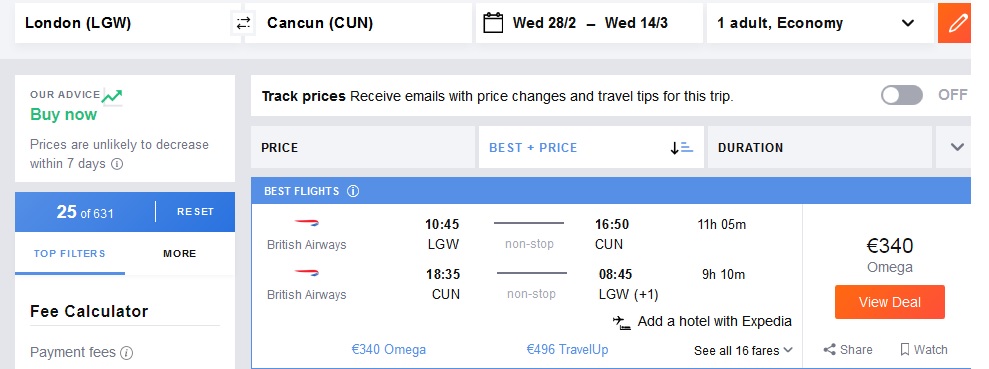Select the TOP FILTERS tab
989x369 pixels.
click(x=69, y=254)
